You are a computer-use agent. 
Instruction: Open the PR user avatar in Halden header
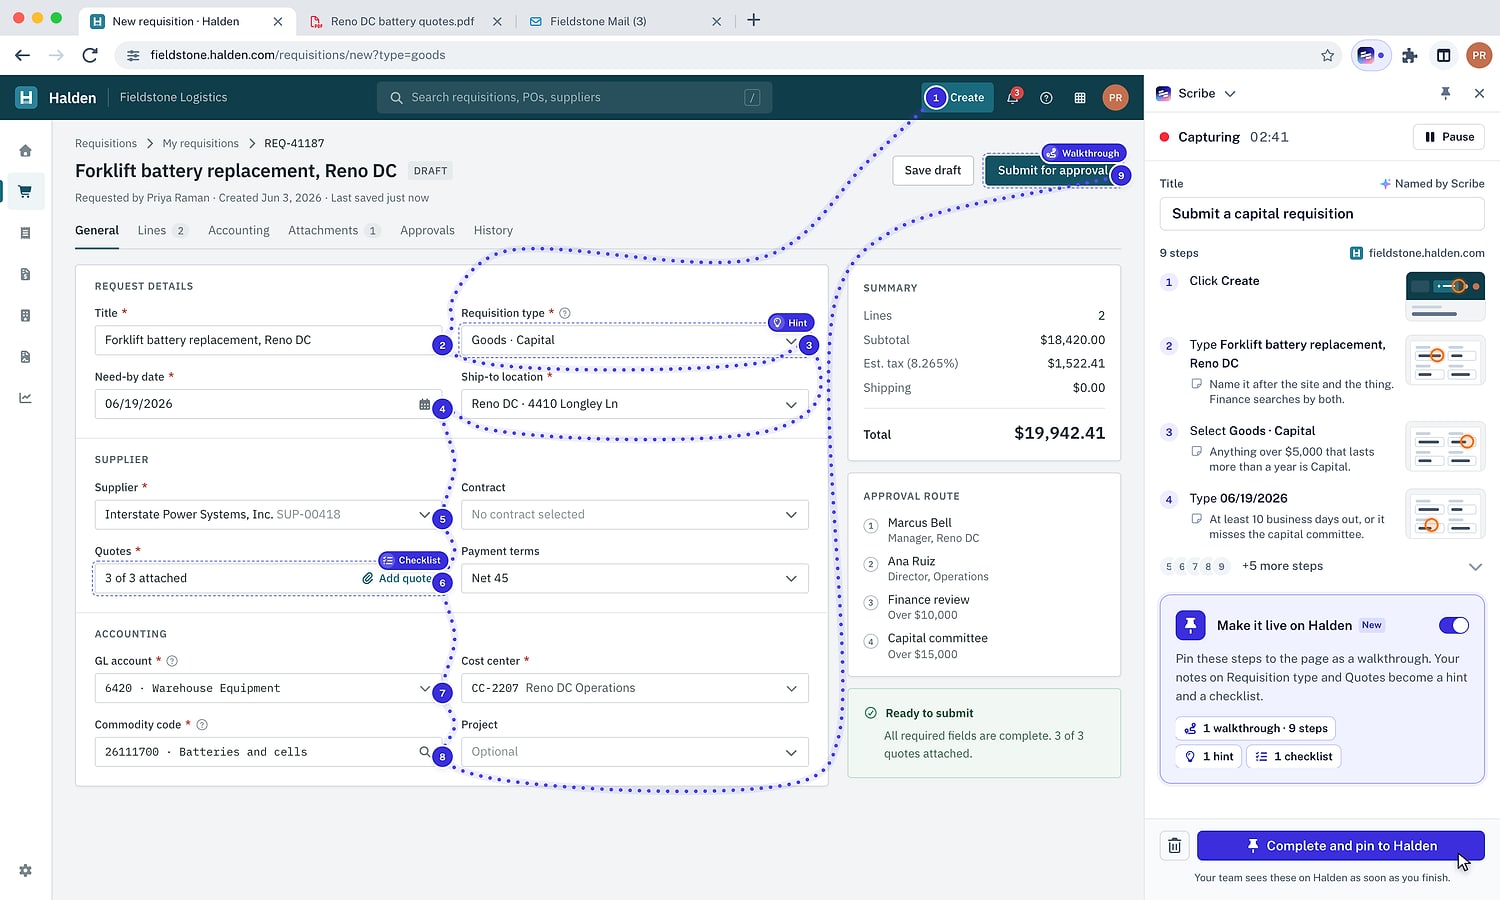point(1115,97)
